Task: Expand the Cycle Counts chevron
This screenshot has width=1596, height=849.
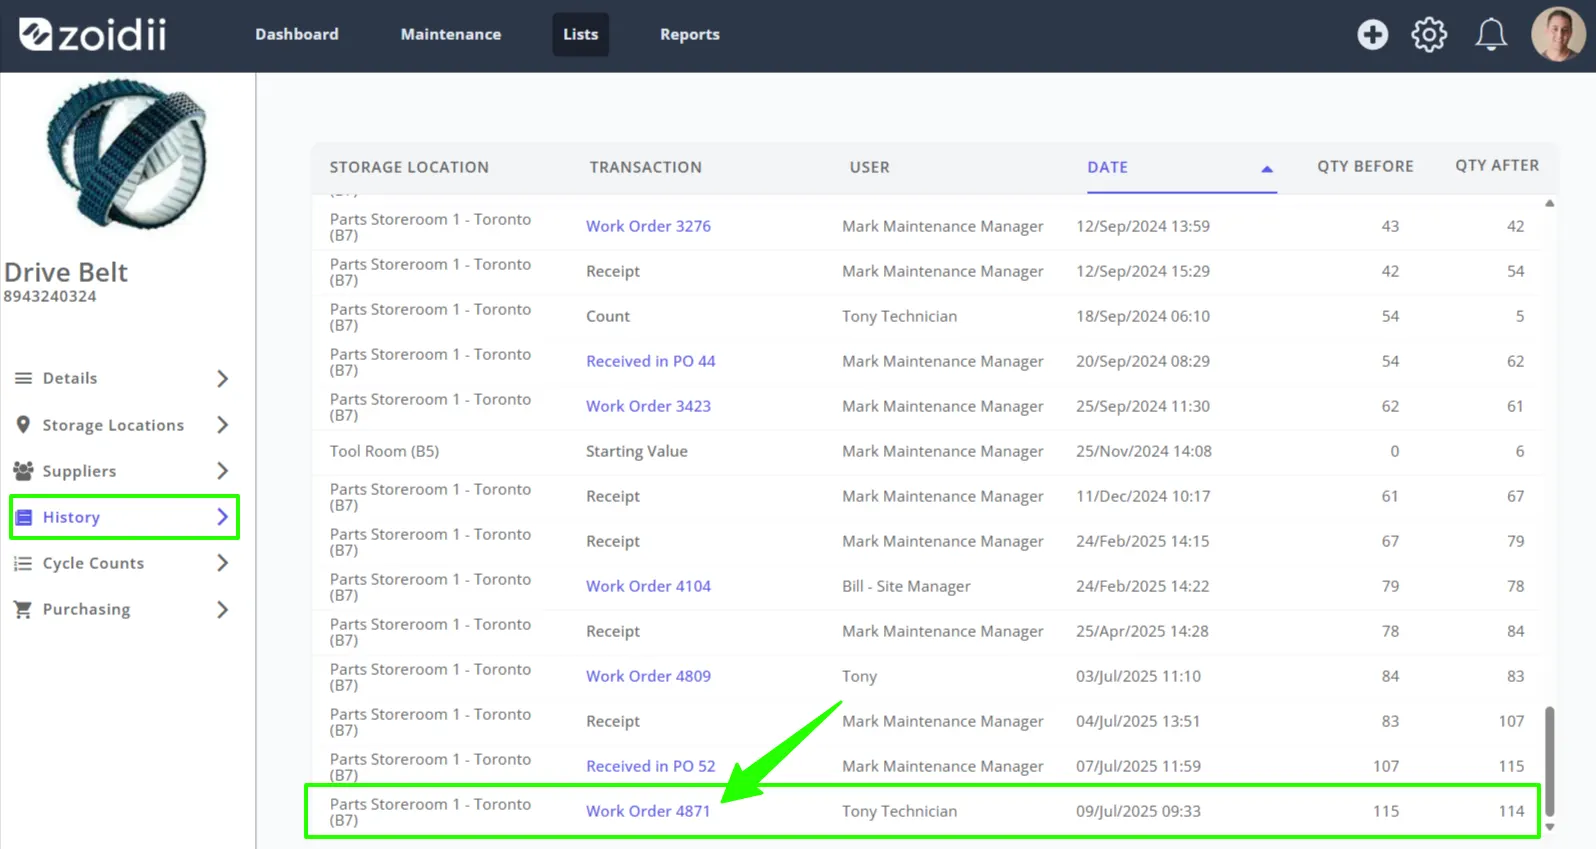Action: [x=222, y=563]
